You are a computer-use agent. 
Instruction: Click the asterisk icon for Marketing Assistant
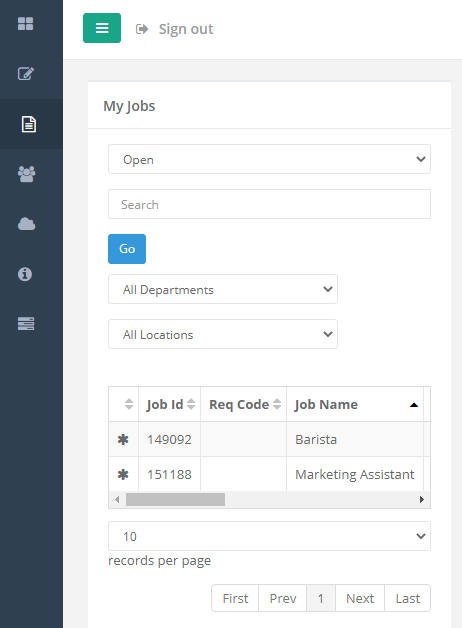(123, 475)
